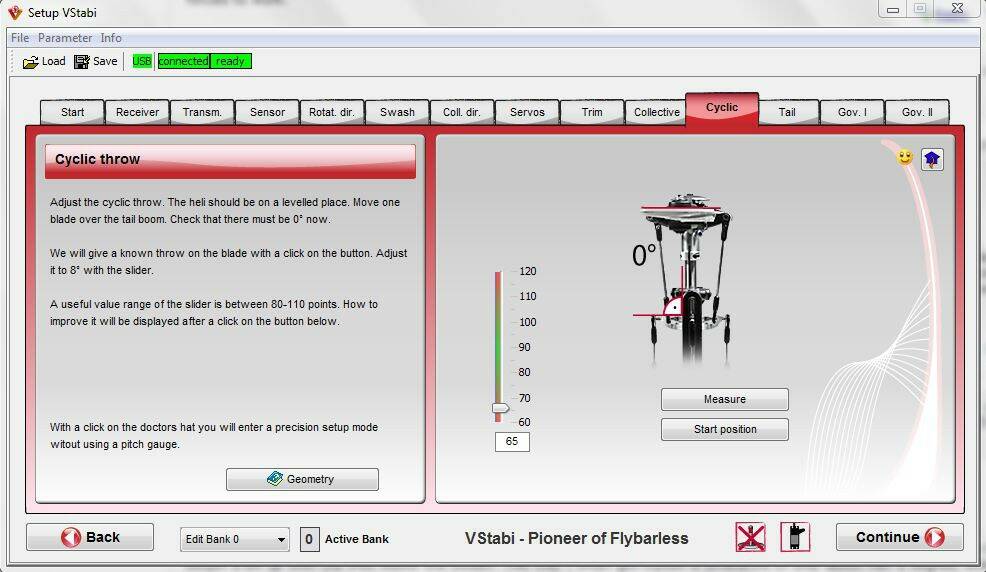Image resolution: width=986 pixels, height=572 pixels.
Task: Click the cyclic throw slider handle
Action: (x=500, y=409)
